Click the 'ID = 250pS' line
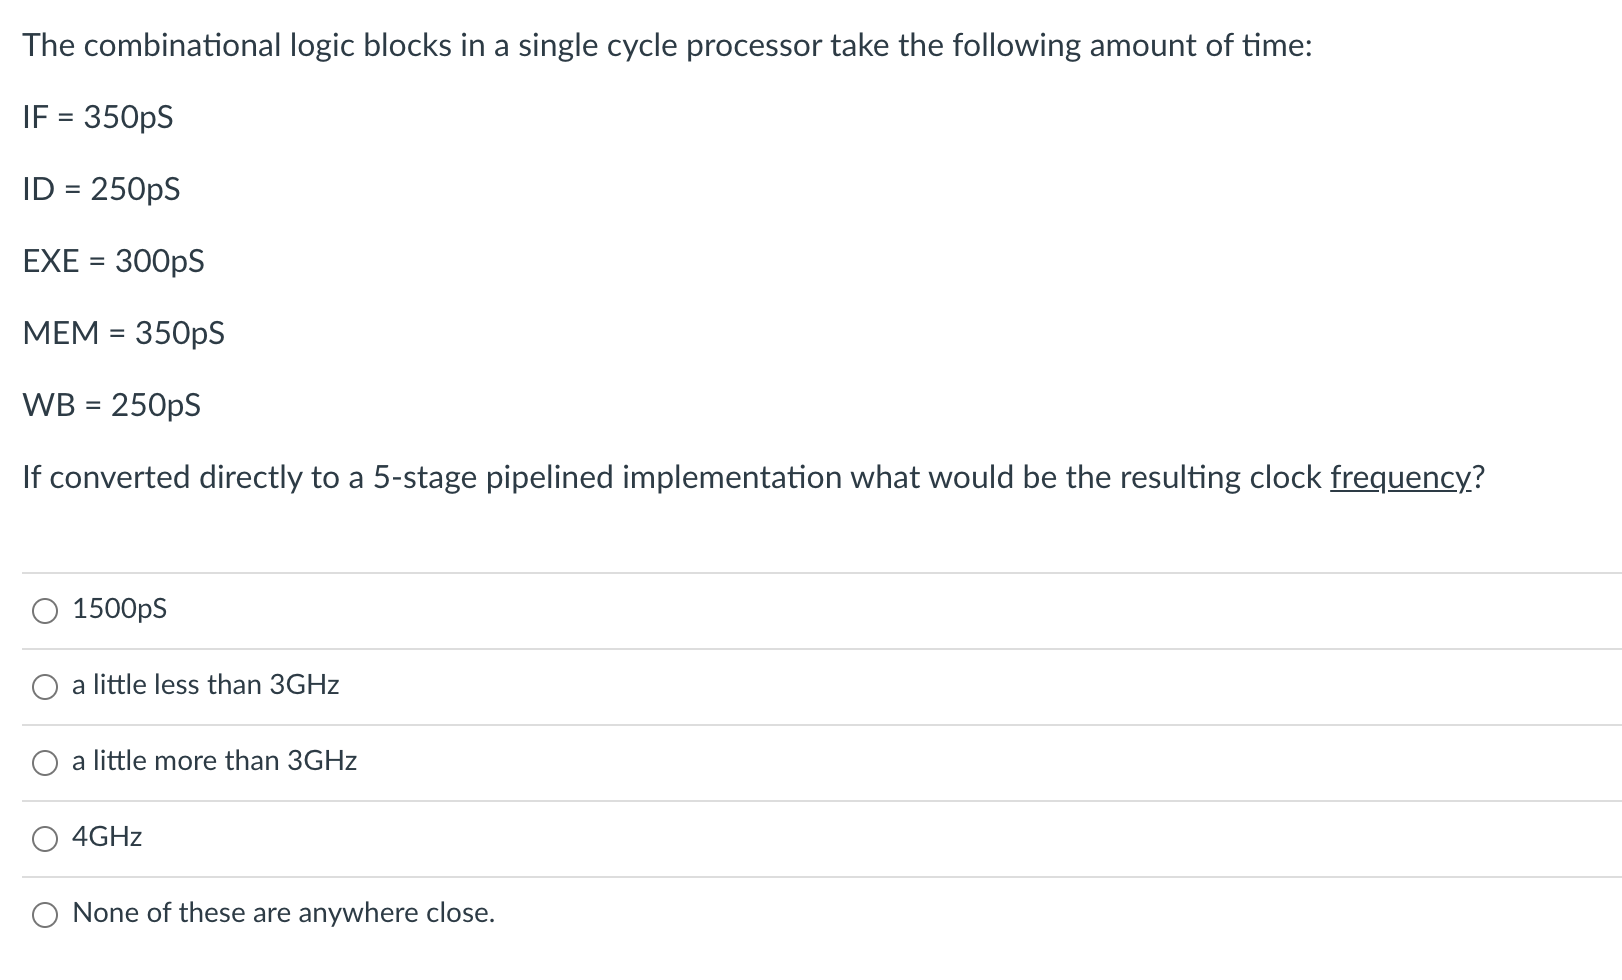The height and width of the screenshot is (980, 1622). pyautogui.click(x=101, y=189)
